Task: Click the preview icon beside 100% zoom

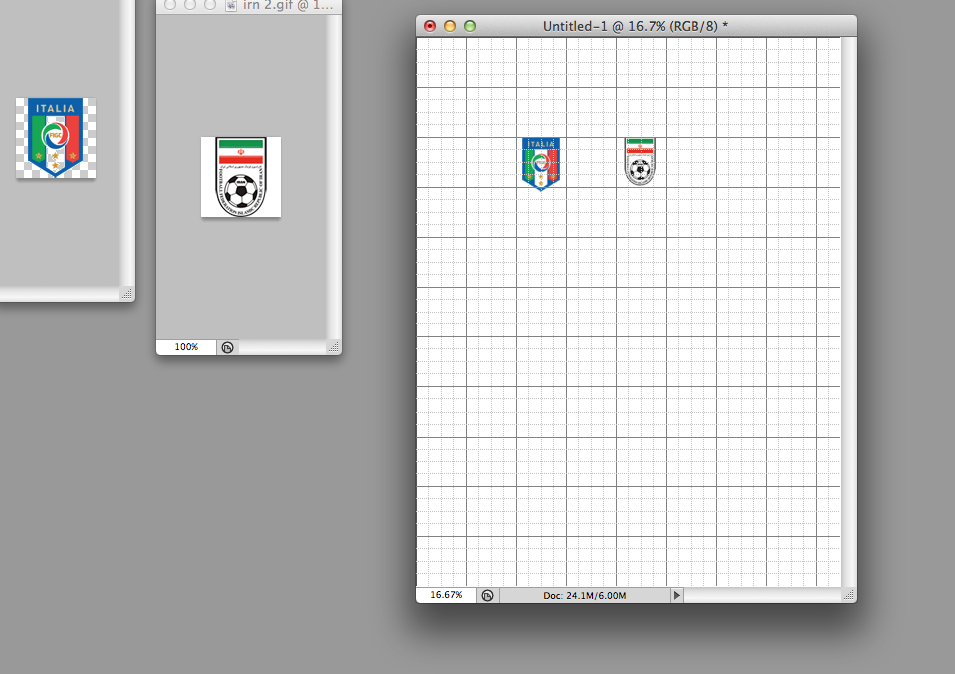Action: click(x=227, y=348)
